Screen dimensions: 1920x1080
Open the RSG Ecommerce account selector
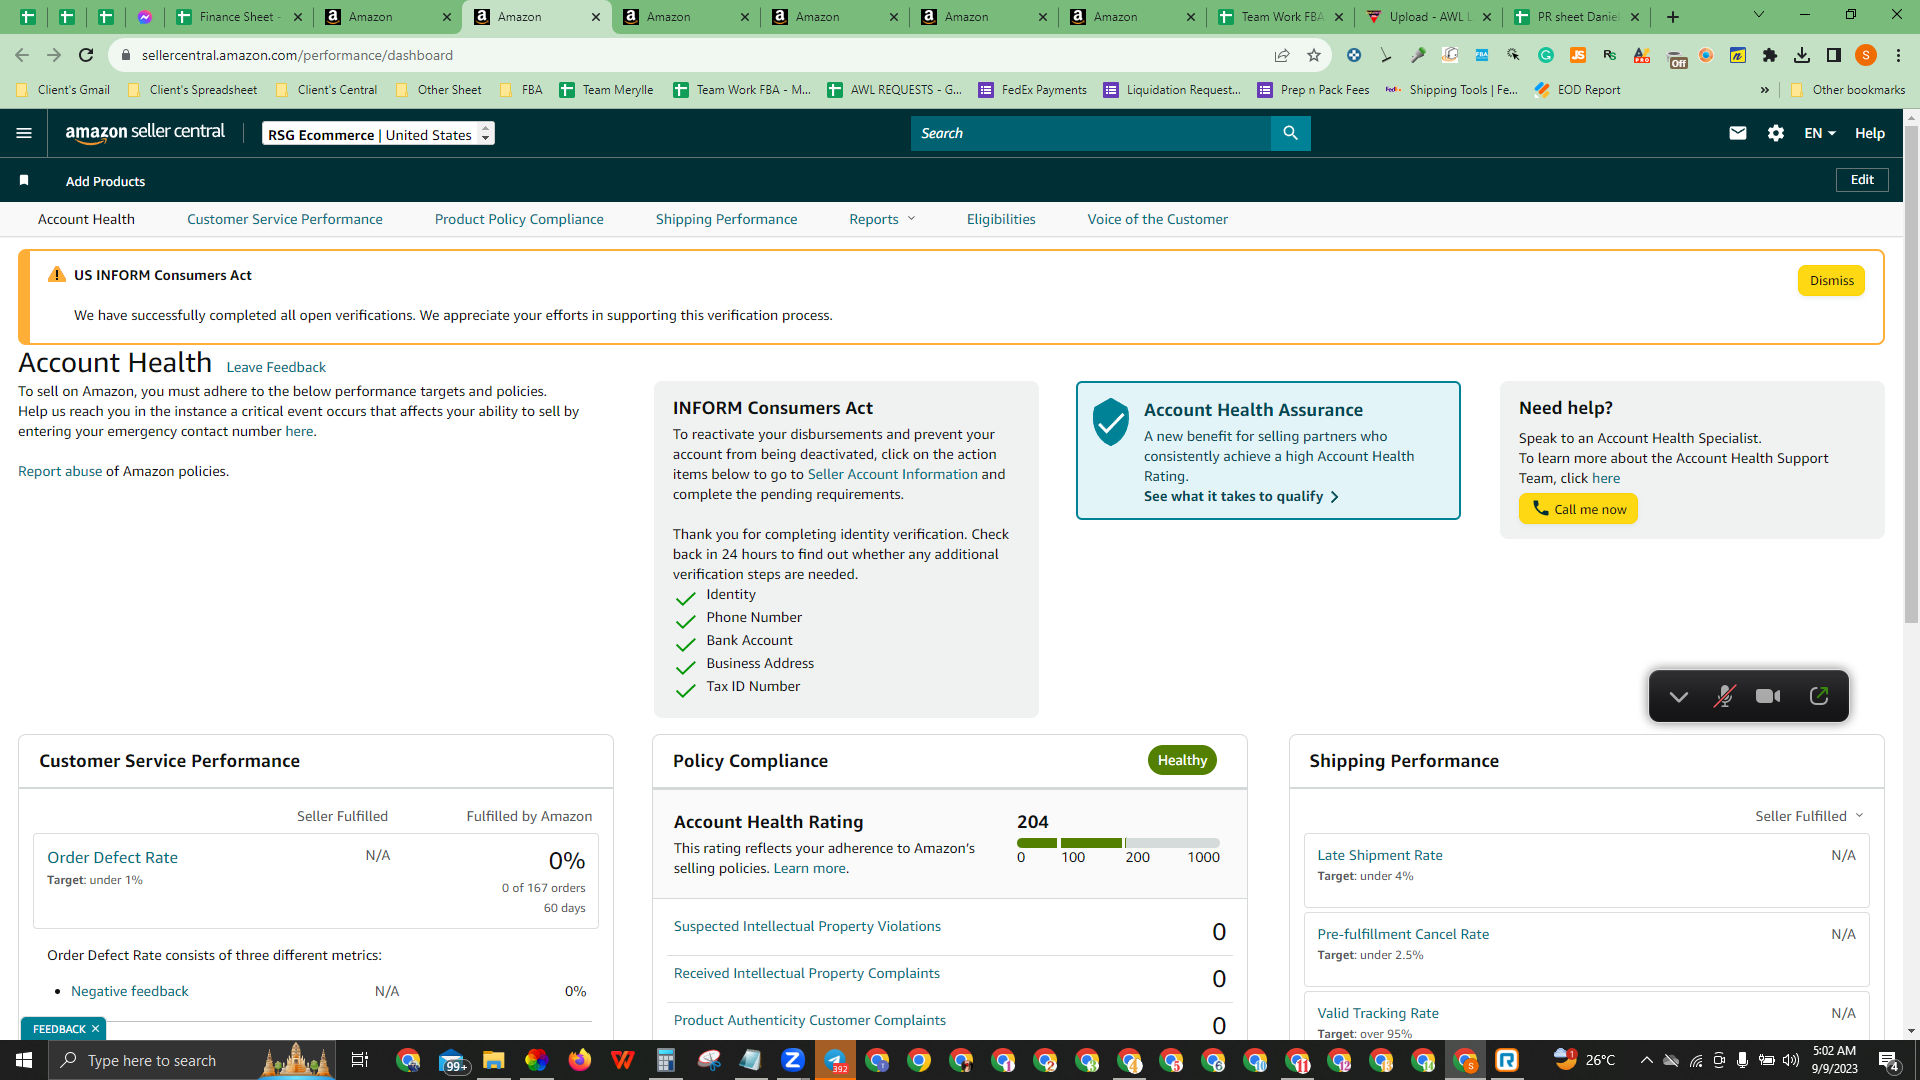[378, 134]
